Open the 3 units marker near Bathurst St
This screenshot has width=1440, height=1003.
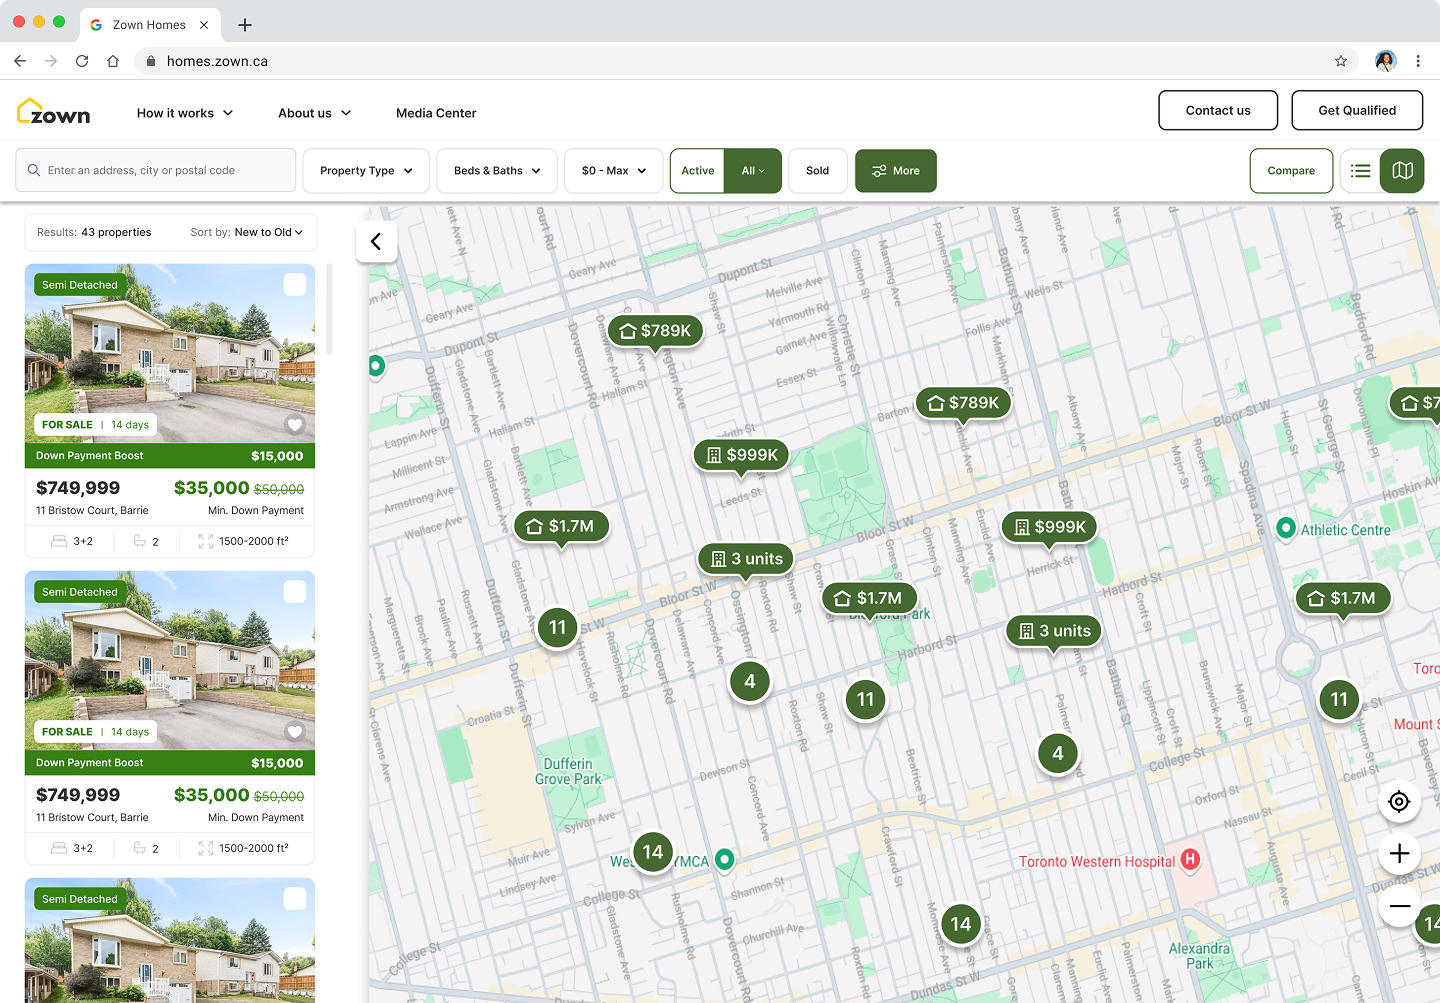click(1054, 632)
